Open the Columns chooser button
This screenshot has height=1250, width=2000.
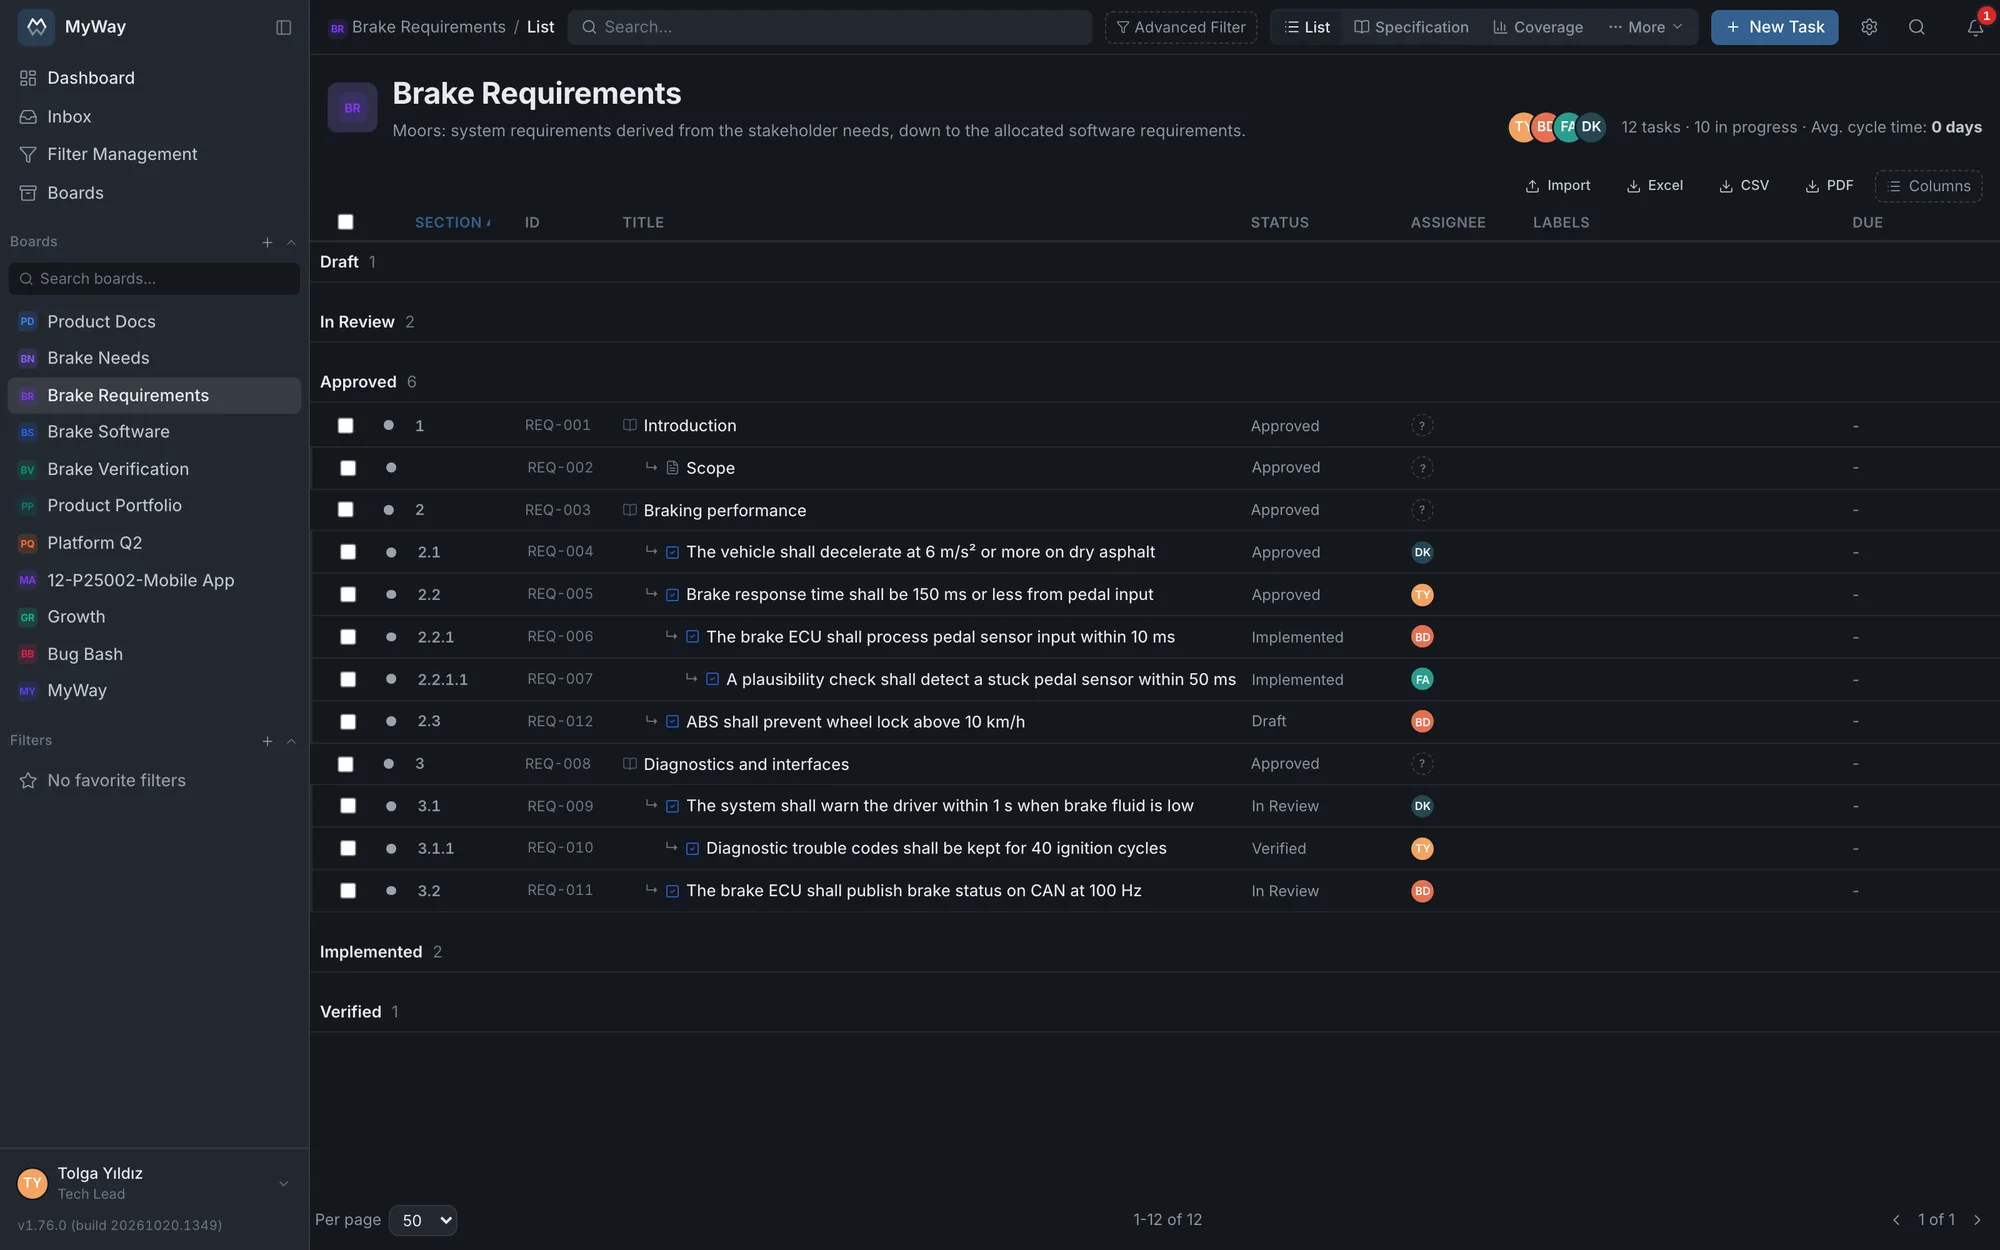tap(1928, 186)
